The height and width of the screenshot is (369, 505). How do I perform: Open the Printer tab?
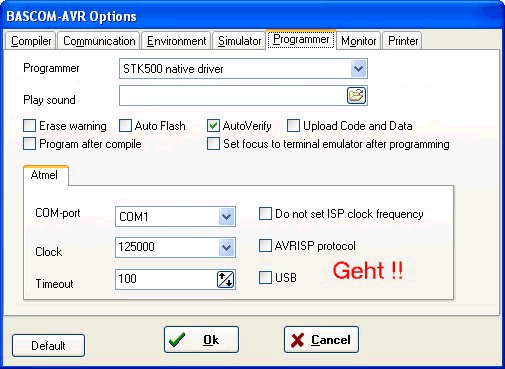[x=403, y=41]
